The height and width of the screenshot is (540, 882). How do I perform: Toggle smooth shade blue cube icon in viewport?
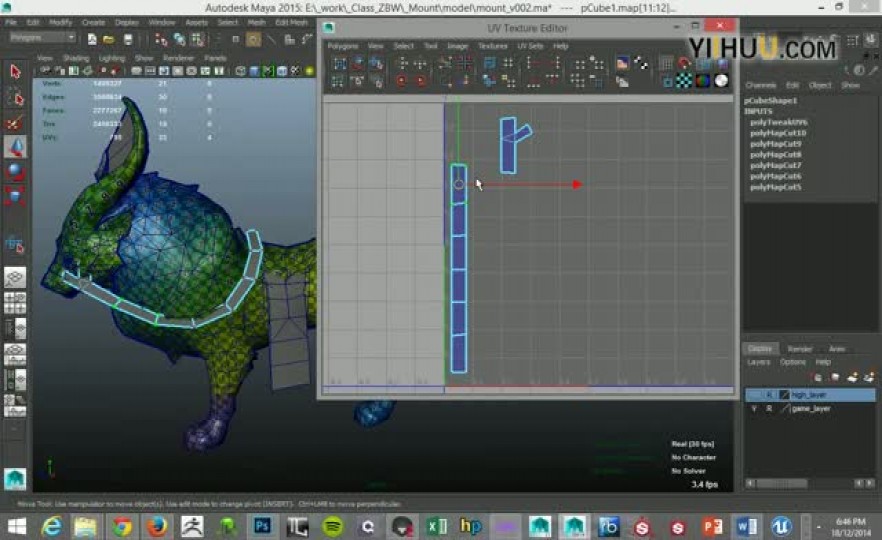tap(254, 71)
